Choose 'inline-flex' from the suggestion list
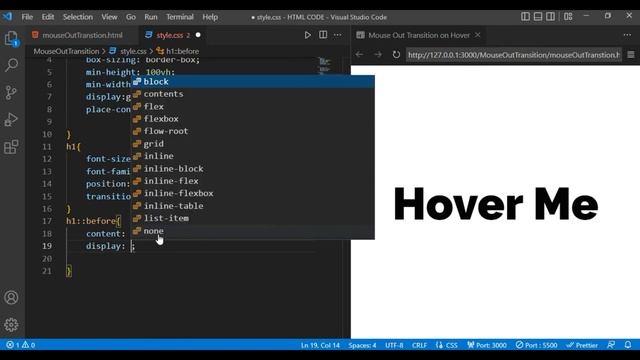Image resolution: width=640 pixels, height=360 pixels. click(253, 181)
